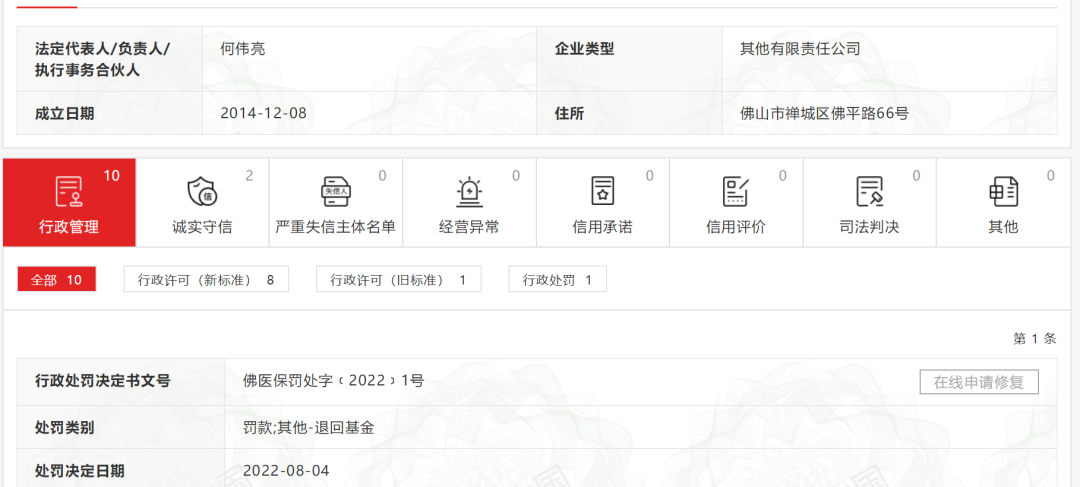Open the 严重失信主体名单 icon
1080x487 pixels.
pos(335,191)
